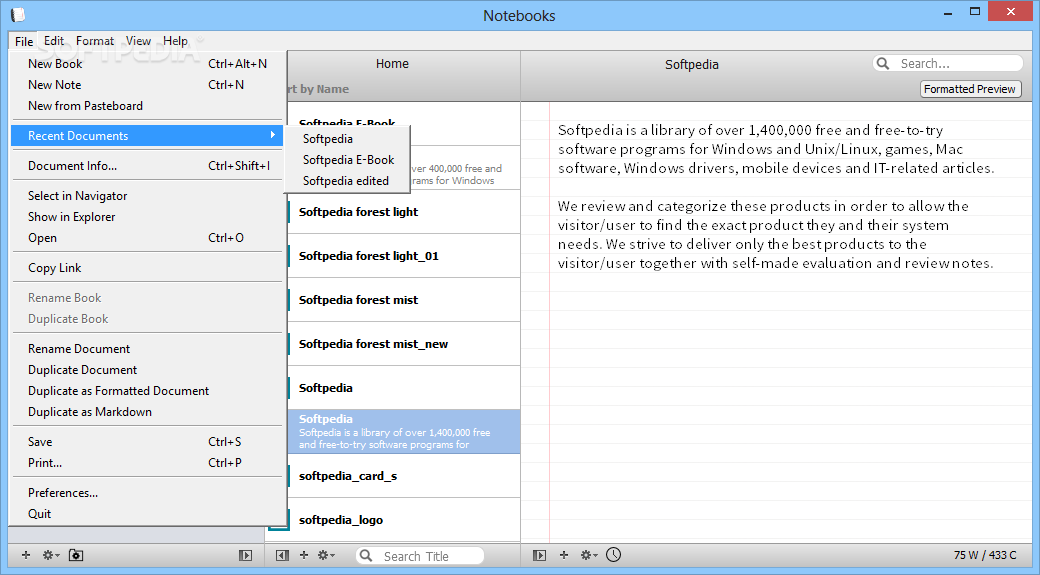Select the Open menu entry
Image resolution: width=1040 pixels, height=575 pixels.
point(148,238)
